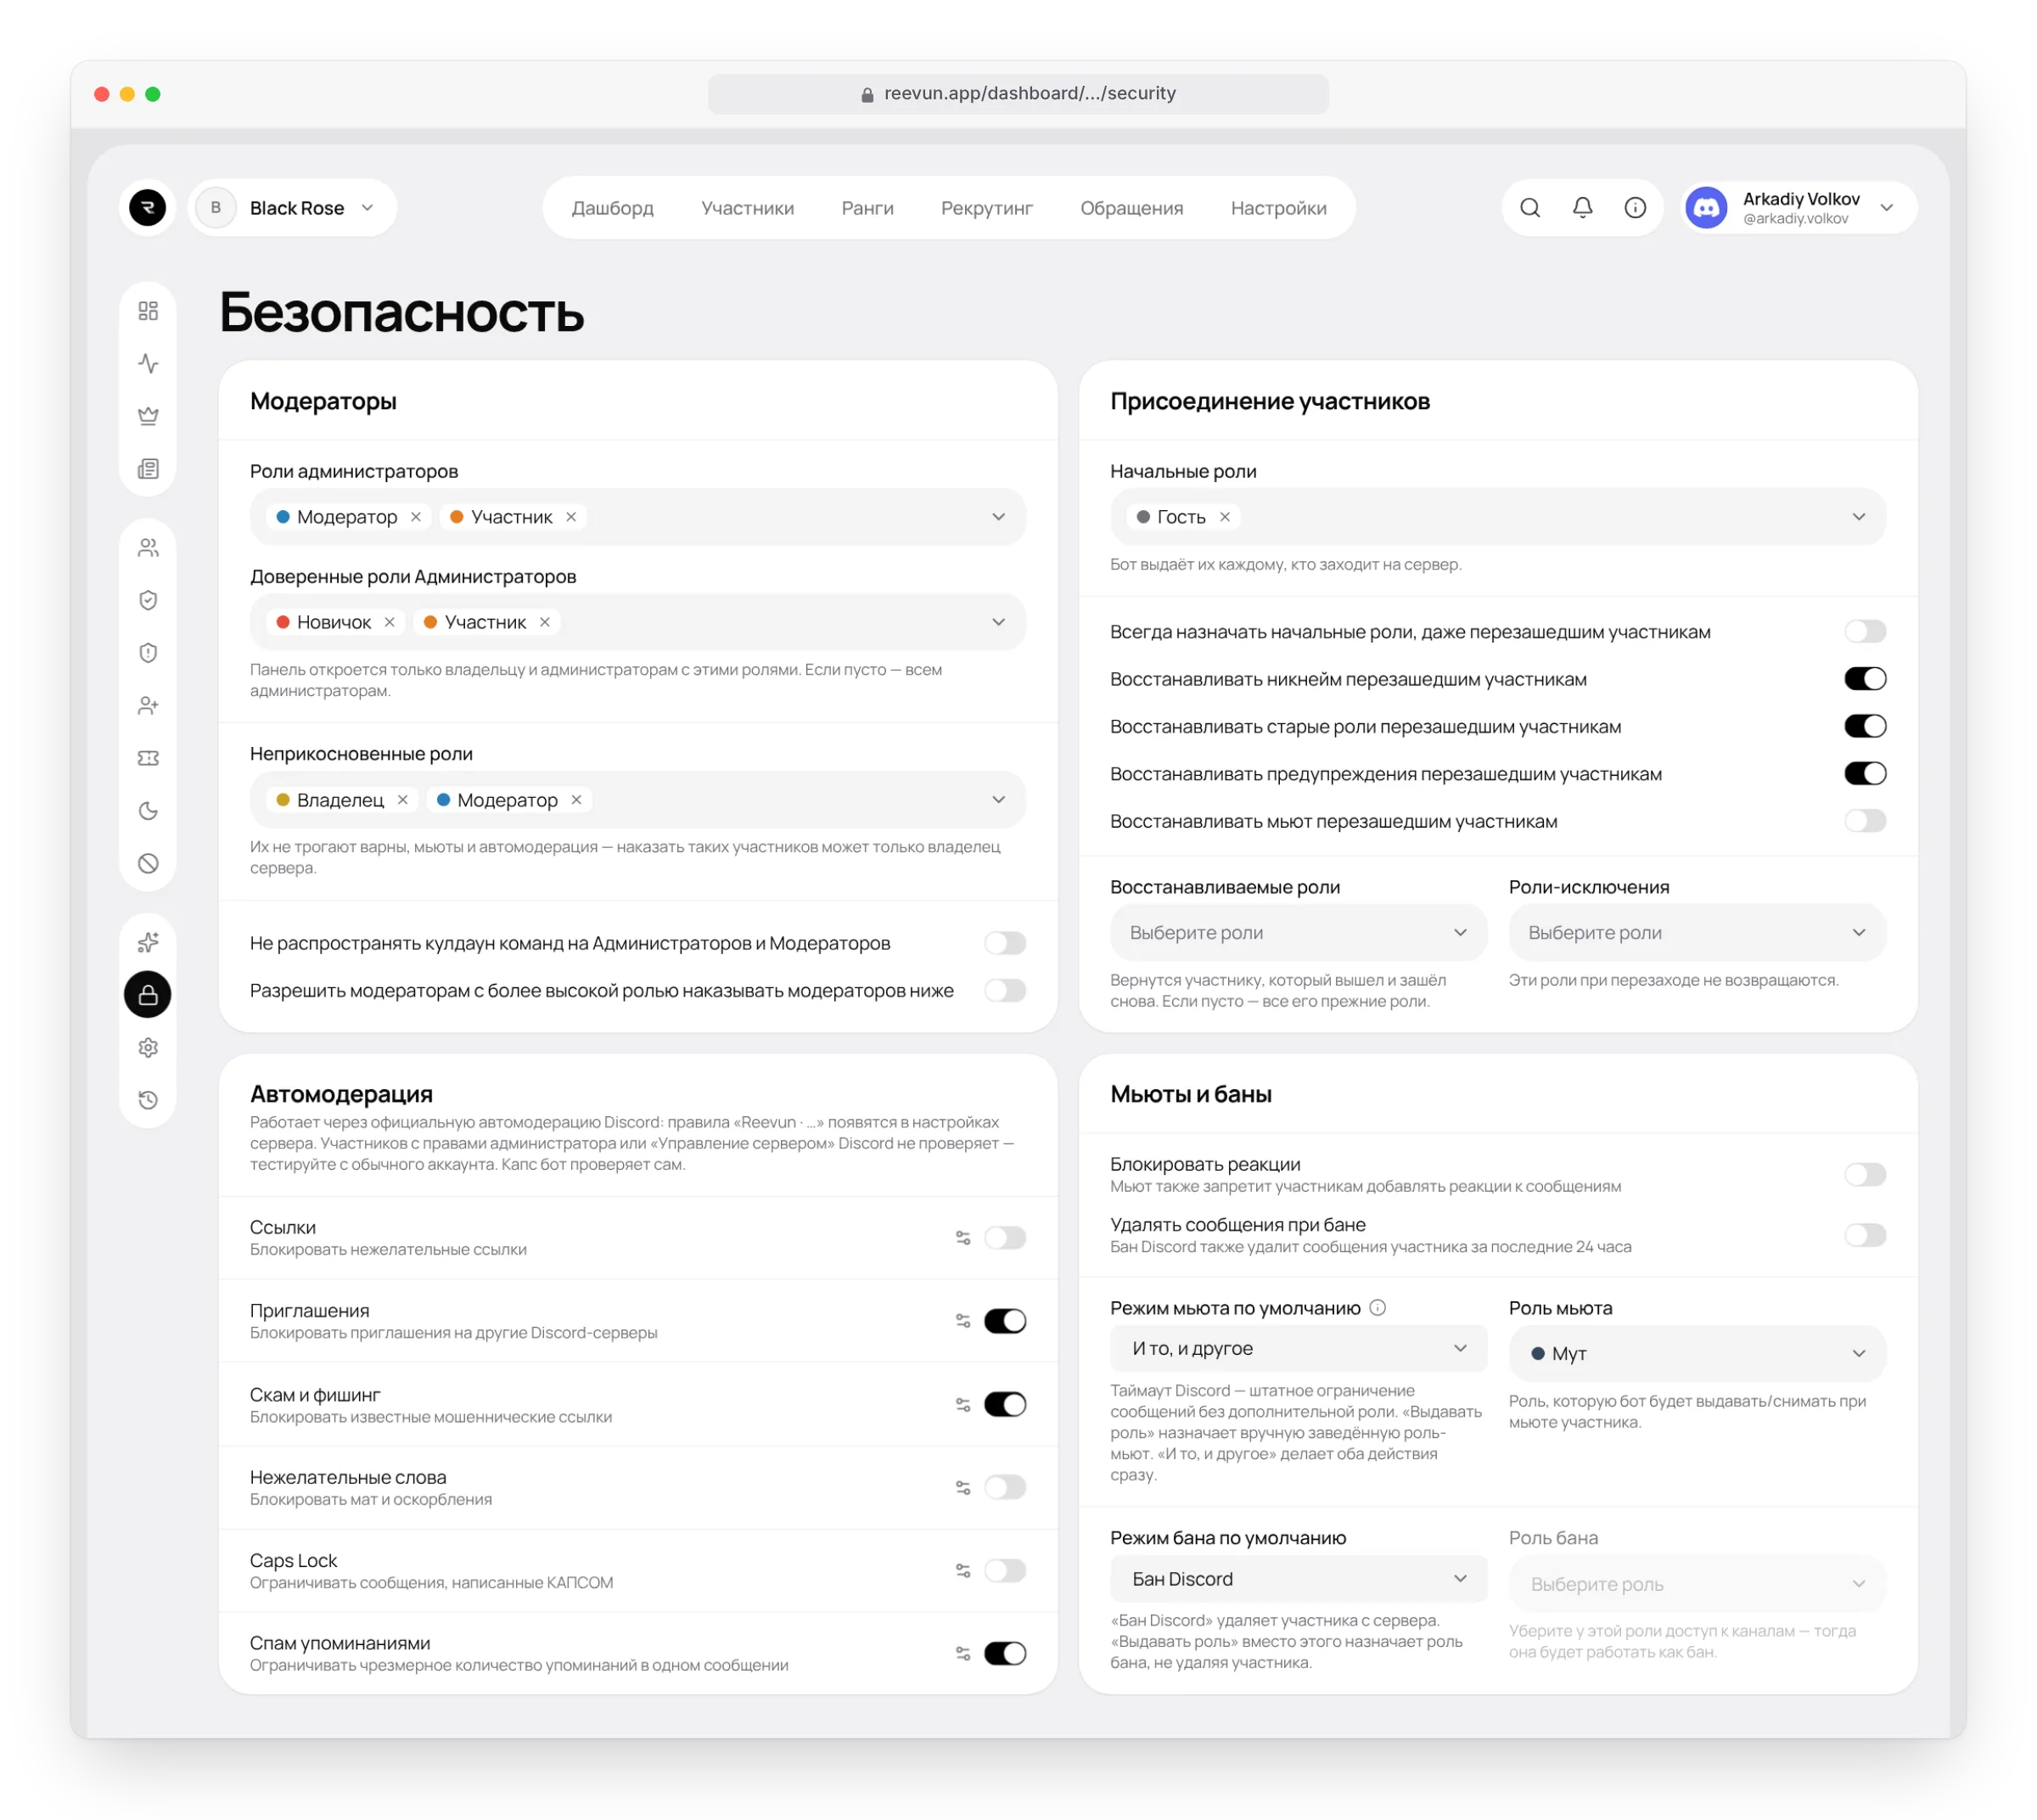Turn on Нежелательные слова toggle
The image size is (2037, 1820).
coord(1004,1487)
